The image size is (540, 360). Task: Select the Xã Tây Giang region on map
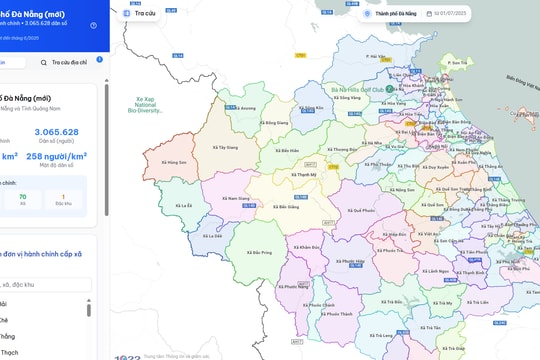225,147
